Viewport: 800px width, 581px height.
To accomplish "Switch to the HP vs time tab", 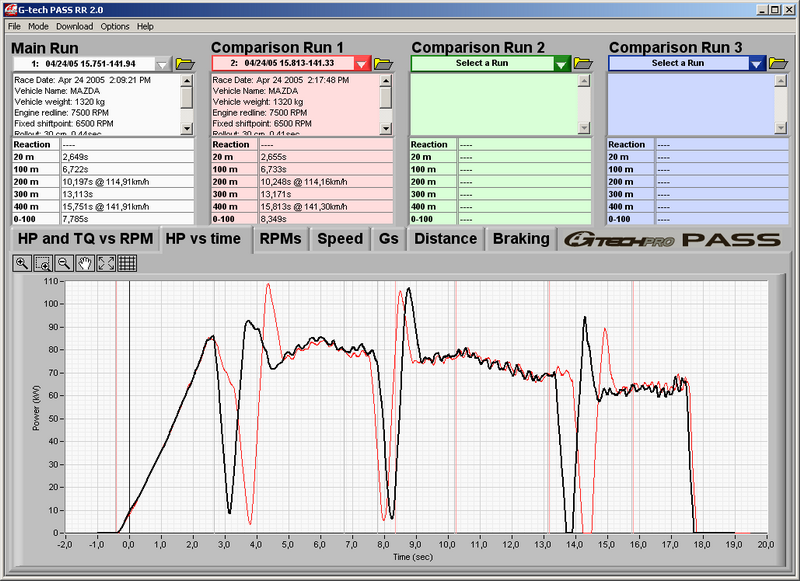I will click(204, 239).
